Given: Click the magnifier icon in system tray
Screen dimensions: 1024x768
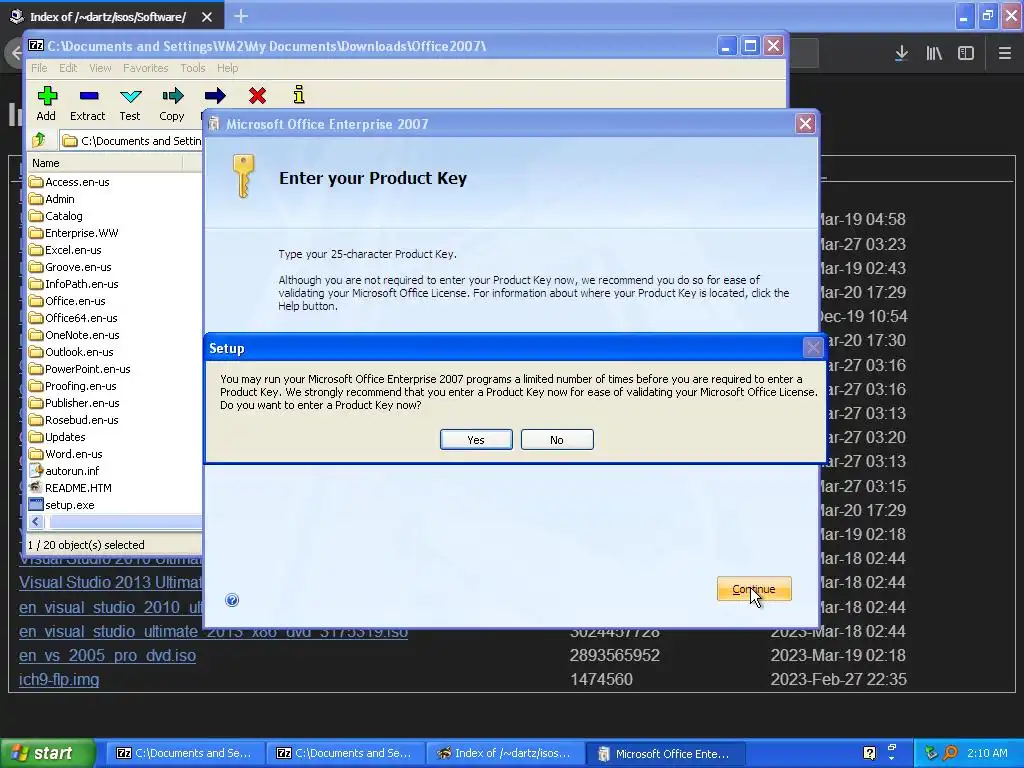Looking at the screenshot, I should (951, 753).
